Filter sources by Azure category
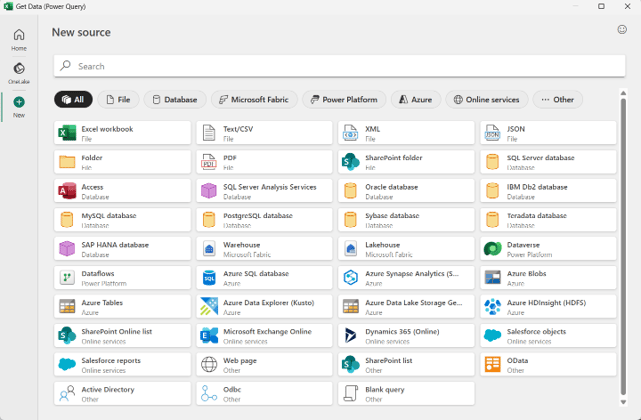Screen dimensions: 641x420 416,99
